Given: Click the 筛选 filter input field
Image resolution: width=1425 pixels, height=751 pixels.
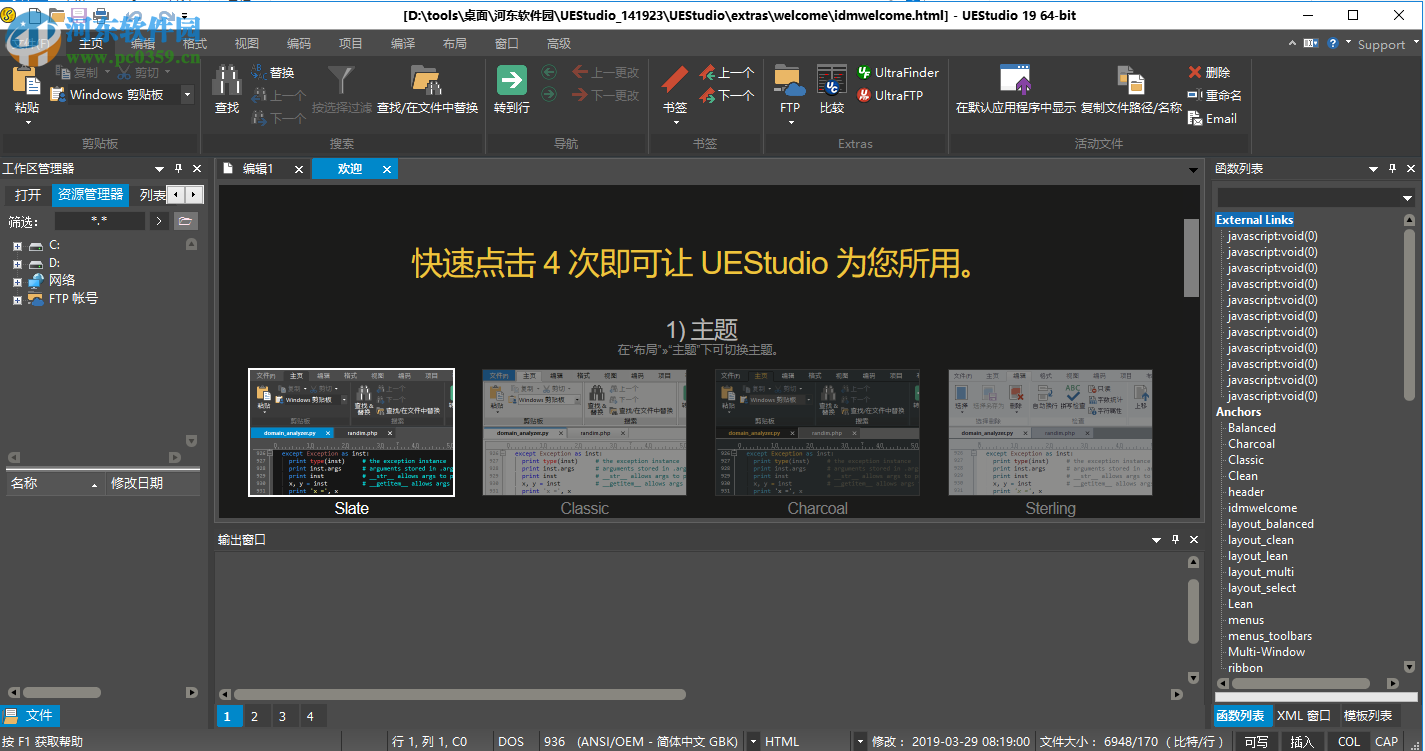Looking at the screenshot, I should pyautogui.click(x=99, y=221).
